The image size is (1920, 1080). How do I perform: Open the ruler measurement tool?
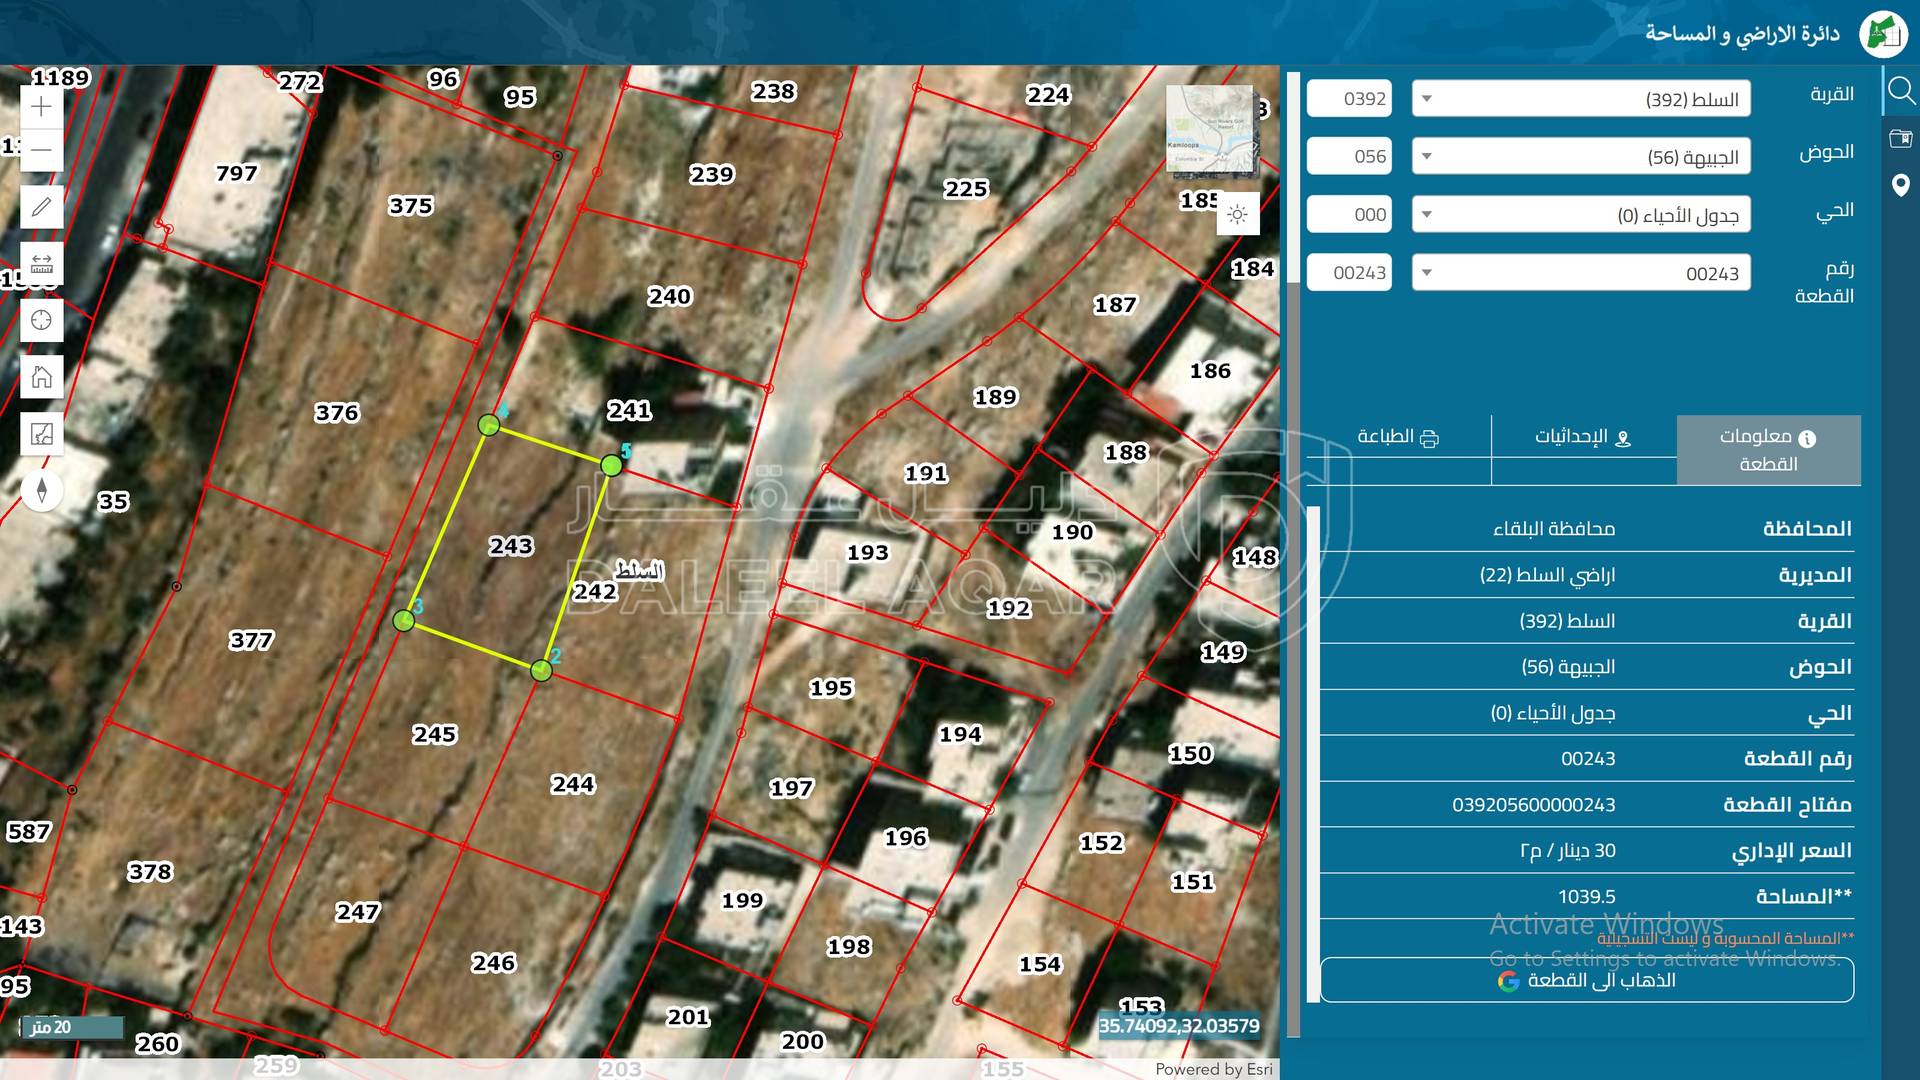41,264
